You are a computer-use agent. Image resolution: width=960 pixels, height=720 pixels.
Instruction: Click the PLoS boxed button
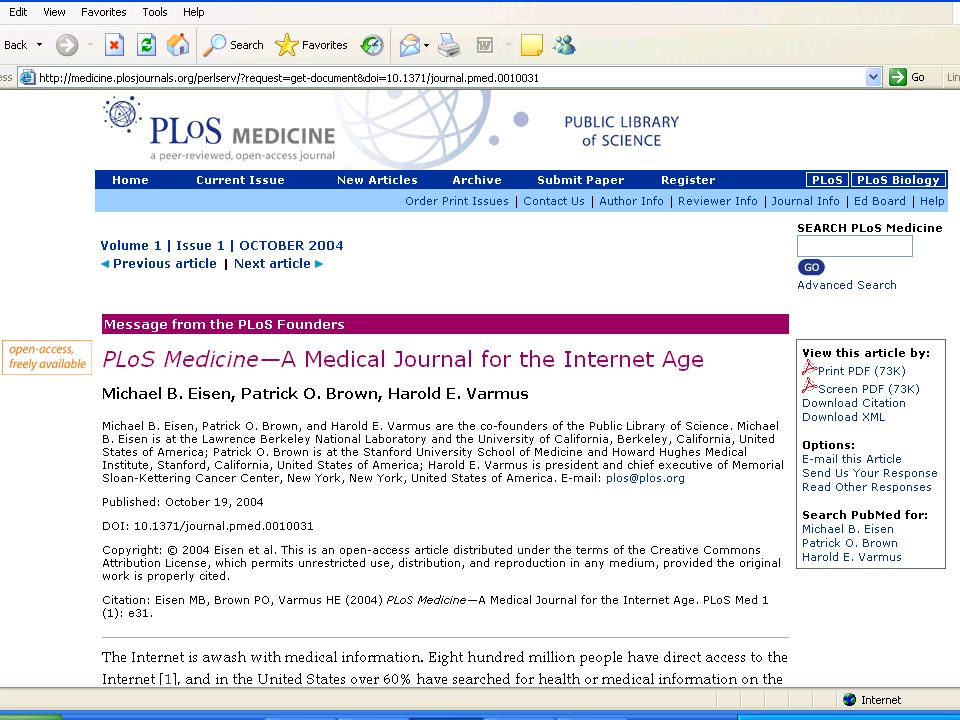[828, 180]
